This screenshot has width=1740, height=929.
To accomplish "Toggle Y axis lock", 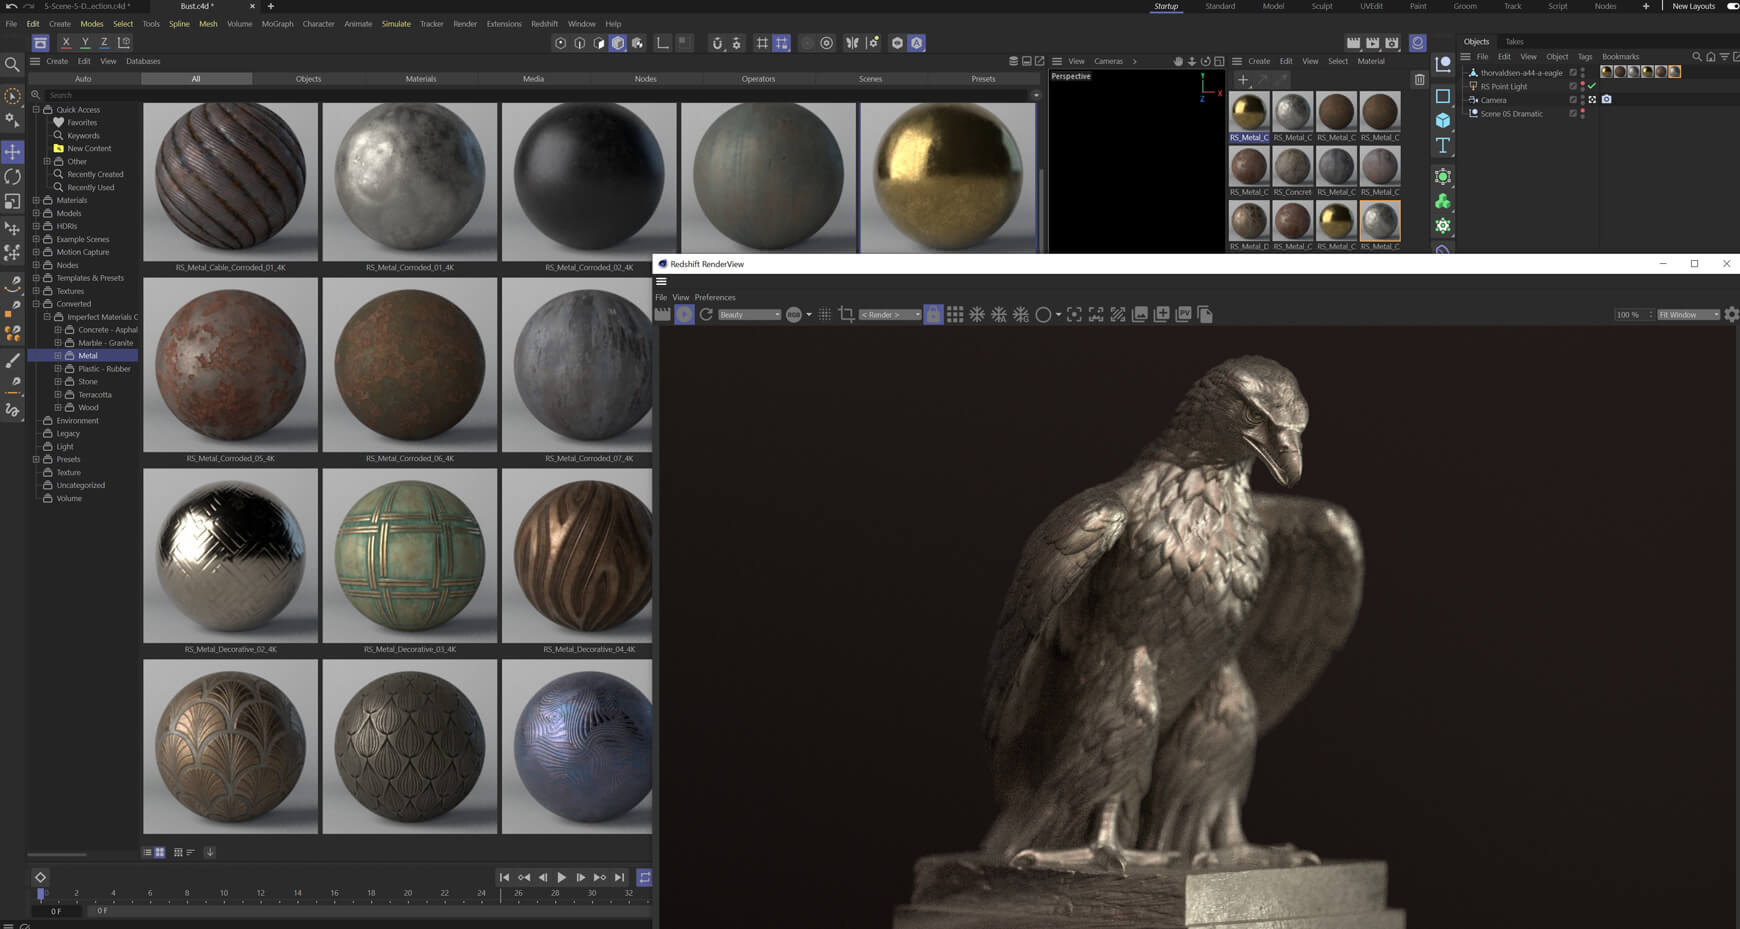I will [x=85, y=43].
